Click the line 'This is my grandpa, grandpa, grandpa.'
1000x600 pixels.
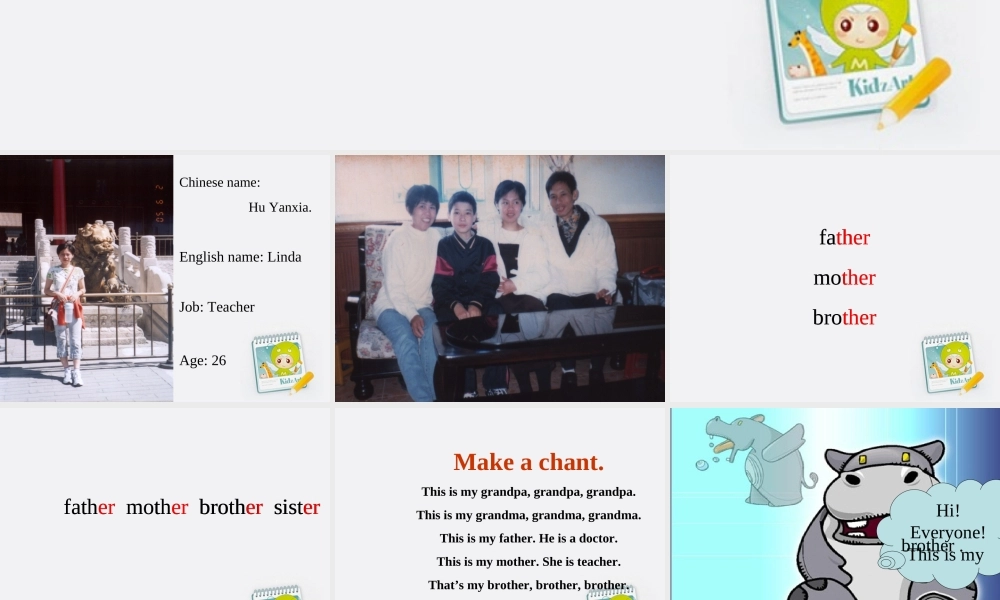click(x=529, y=492)
